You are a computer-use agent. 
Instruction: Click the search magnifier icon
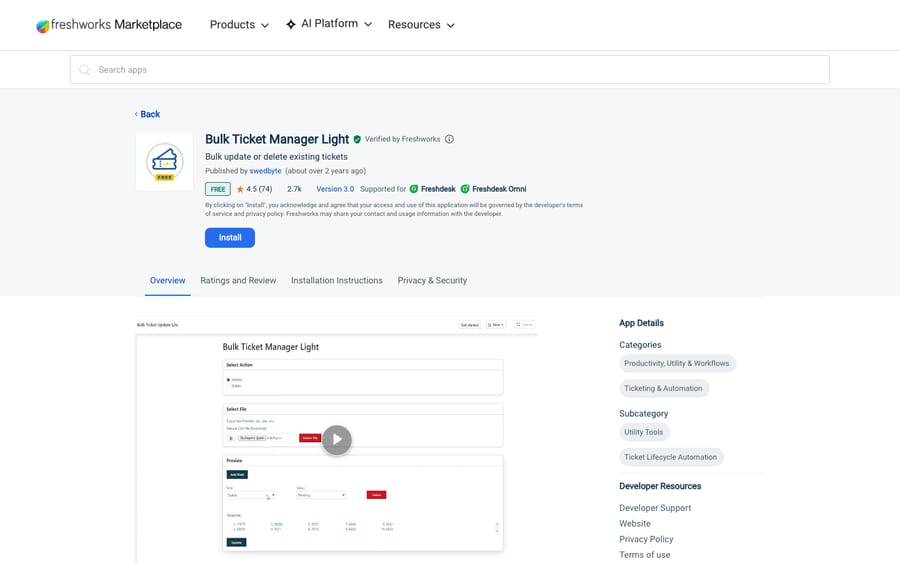coord(84,69)
